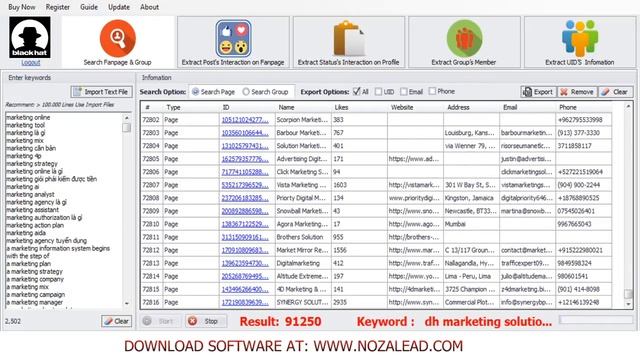The image size is (640, 360).
Task: Click the Stop button
Action: 206,321
